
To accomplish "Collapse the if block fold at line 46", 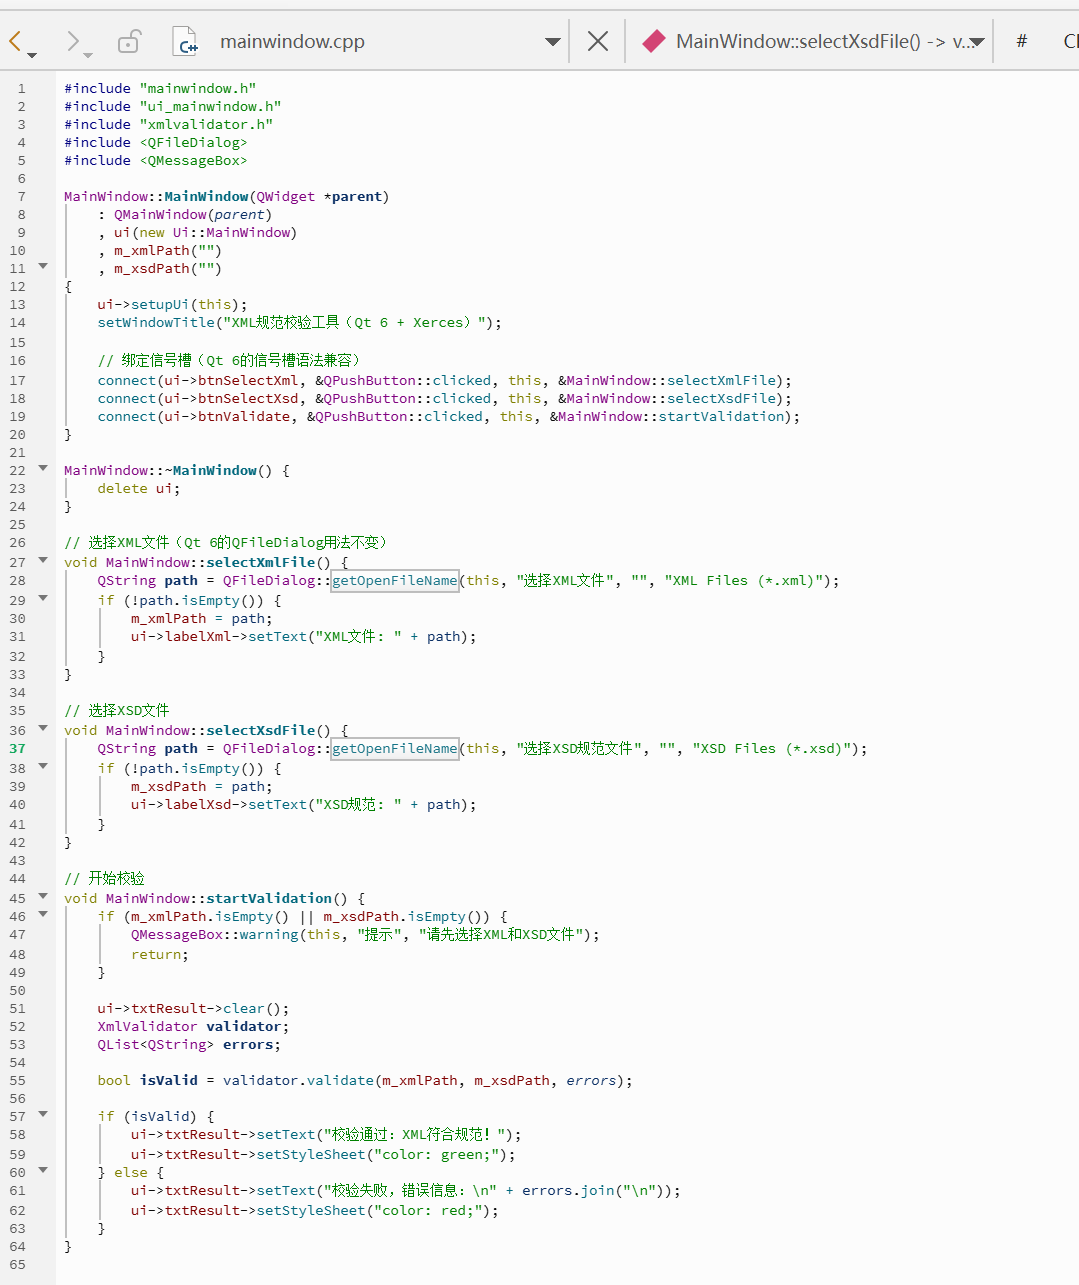I will click(43, 914).
